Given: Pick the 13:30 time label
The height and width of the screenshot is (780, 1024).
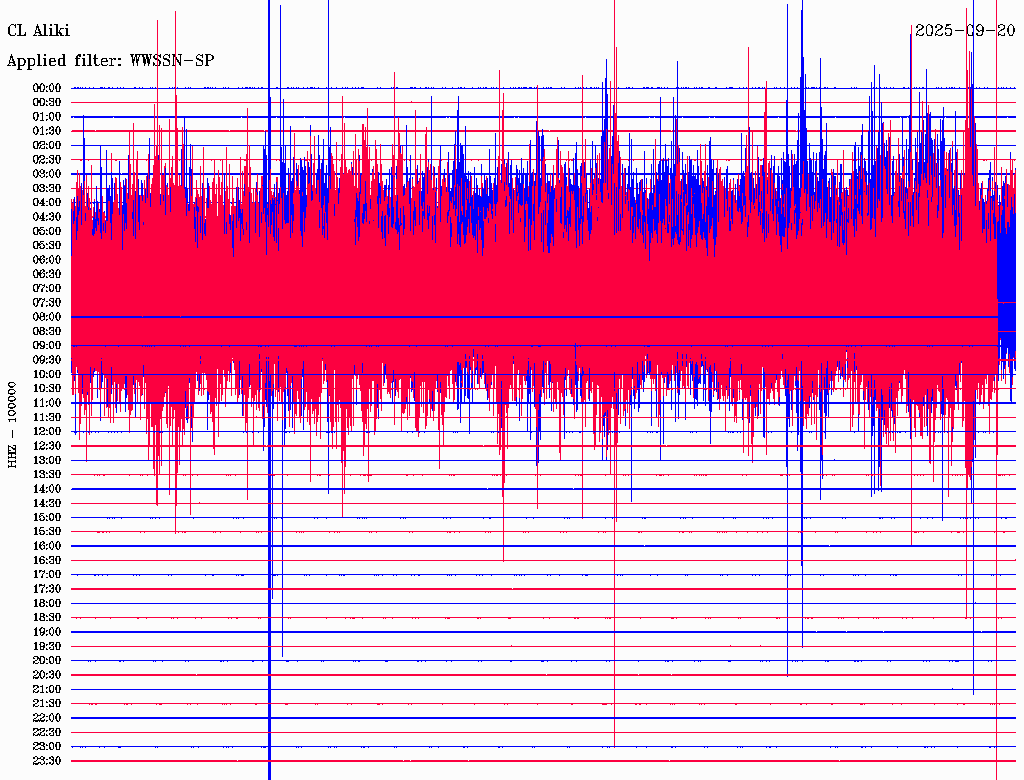Looking at the screenshot, I should [x=47, y=475].
